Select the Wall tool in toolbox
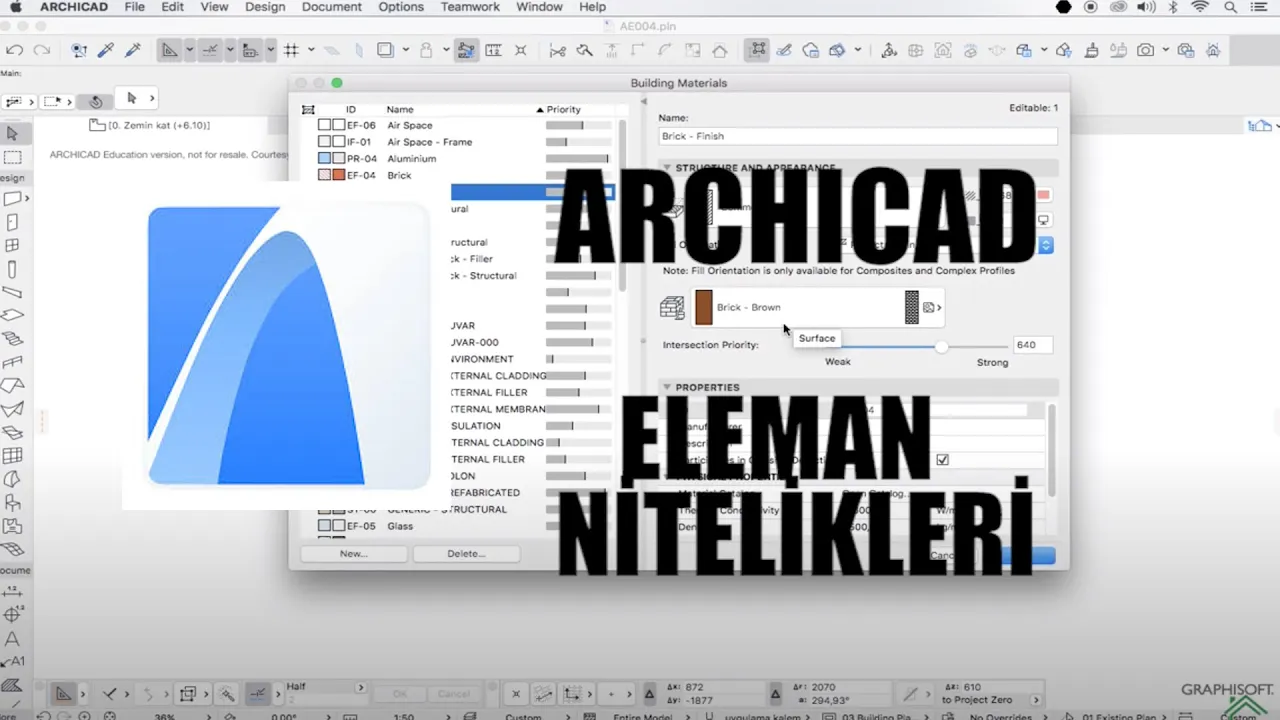Image resolution: width=1280 pixels, height=720 pixels. point(12,199)
